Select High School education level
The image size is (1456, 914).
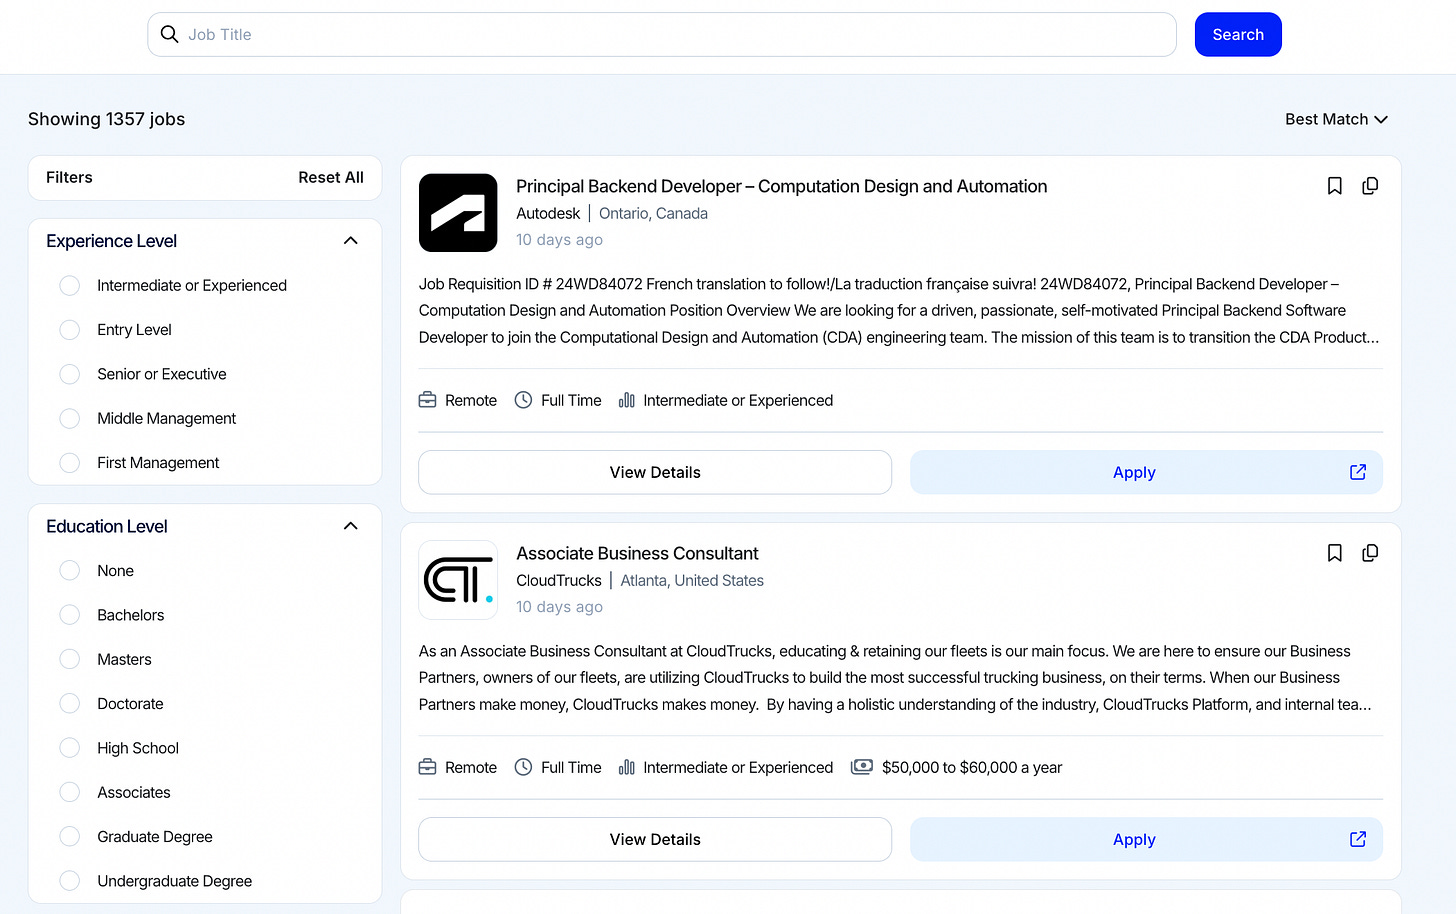coord(70,748)
